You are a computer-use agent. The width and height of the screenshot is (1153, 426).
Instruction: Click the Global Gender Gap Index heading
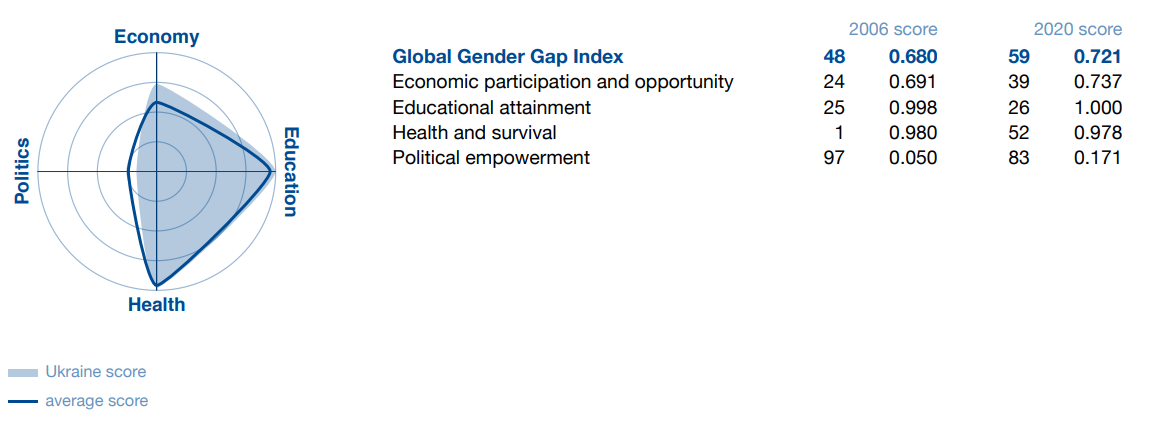tap(508, 57)
